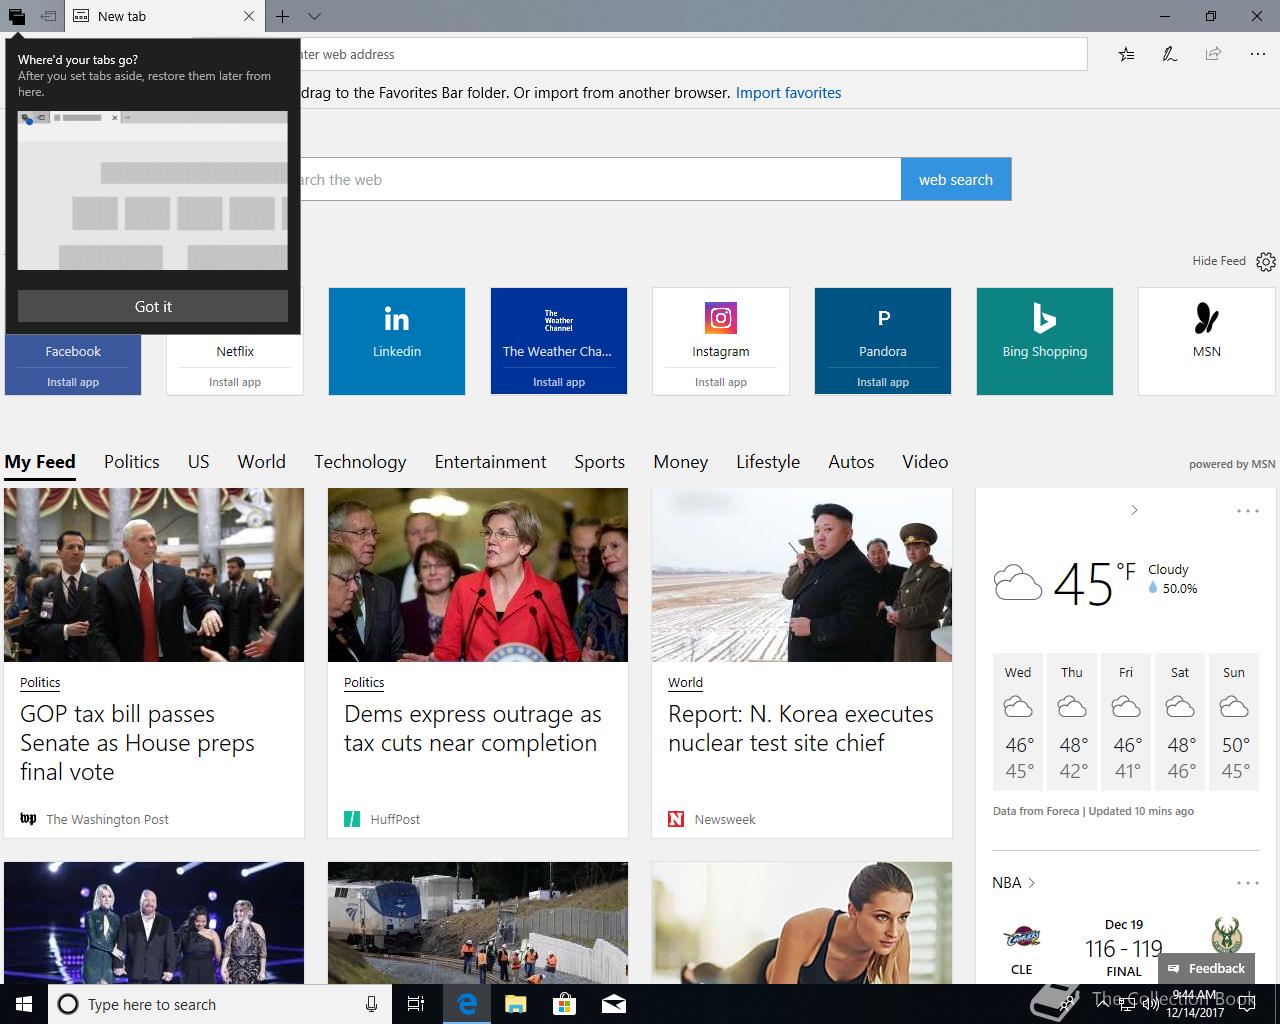Click the Import favorites link

(x=788, y=93)
